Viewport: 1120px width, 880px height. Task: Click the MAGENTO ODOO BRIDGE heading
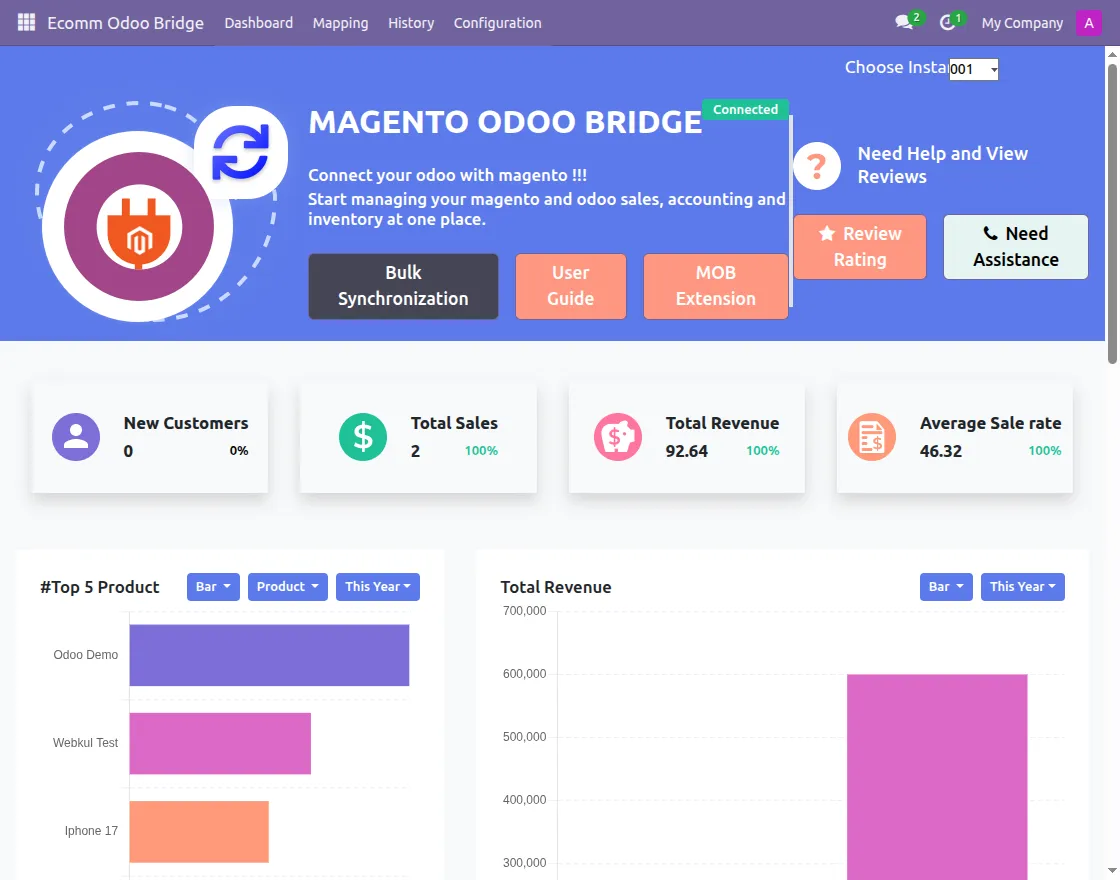(505, 122)
